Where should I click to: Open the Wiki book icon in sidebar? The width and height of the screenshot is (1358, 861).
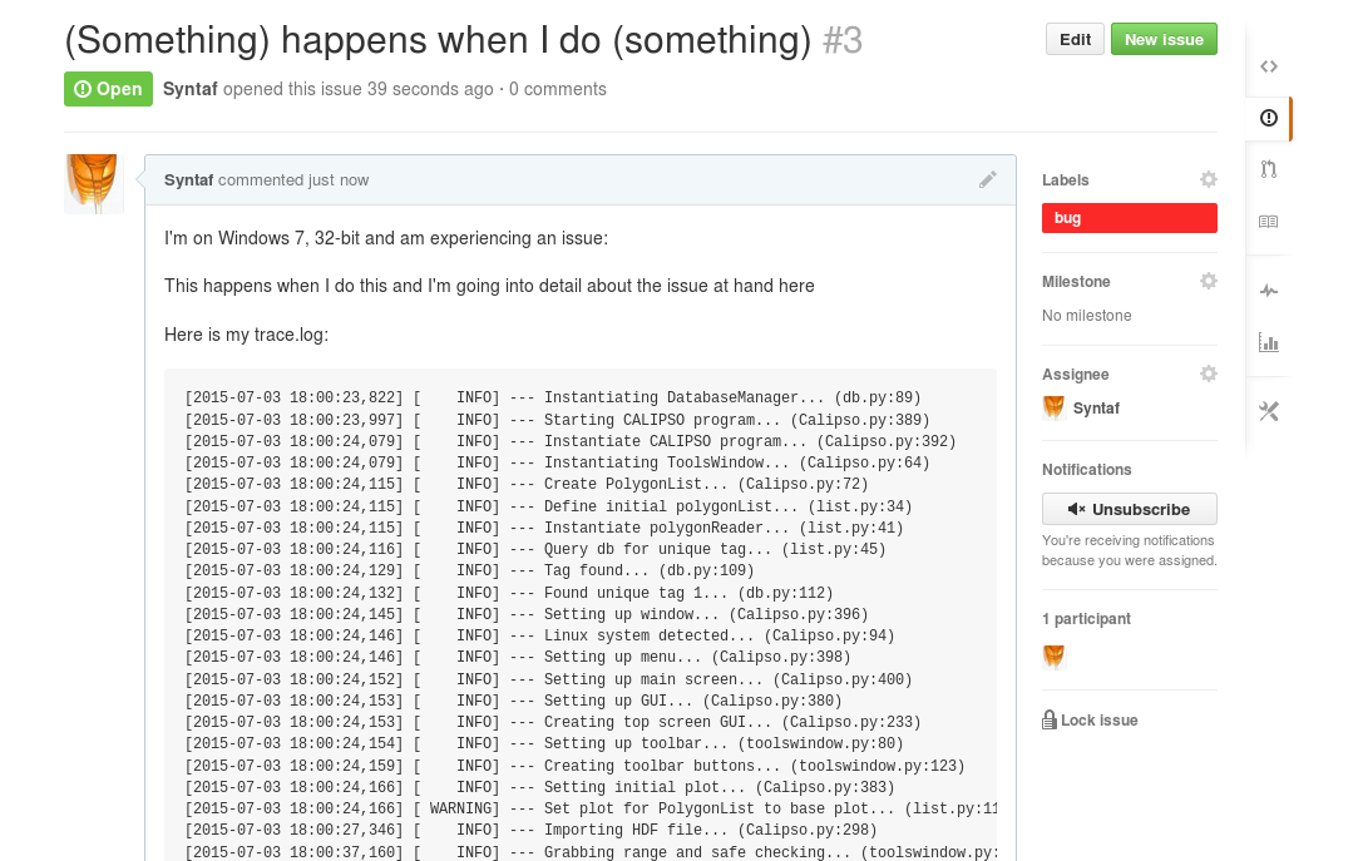1268,221
